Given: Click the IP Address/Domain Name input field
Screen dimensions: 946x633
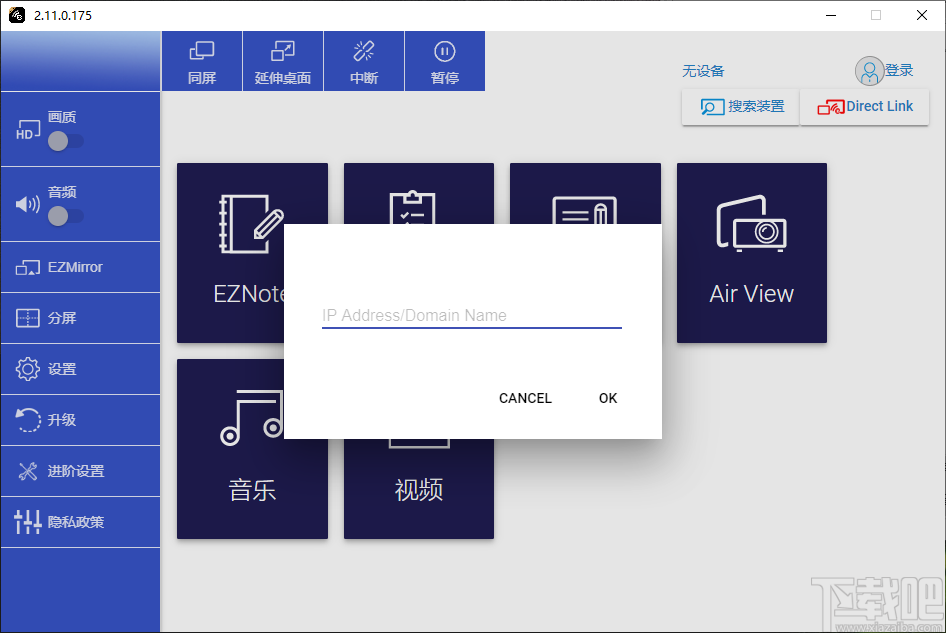Looking at the screenshot, I should (471, 314).
